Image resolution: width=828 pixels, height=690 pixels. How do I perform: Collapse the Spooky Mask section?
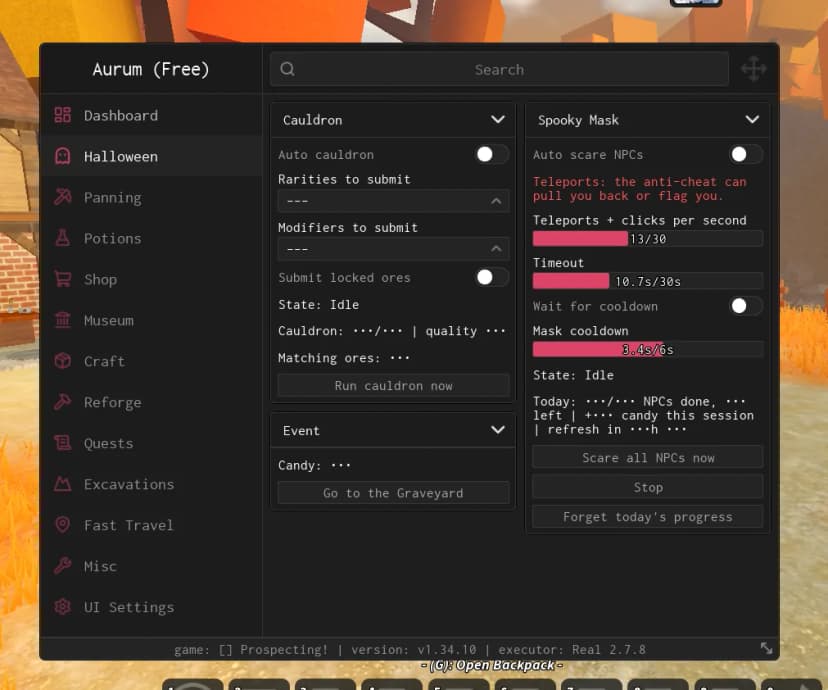click(752, 119)
